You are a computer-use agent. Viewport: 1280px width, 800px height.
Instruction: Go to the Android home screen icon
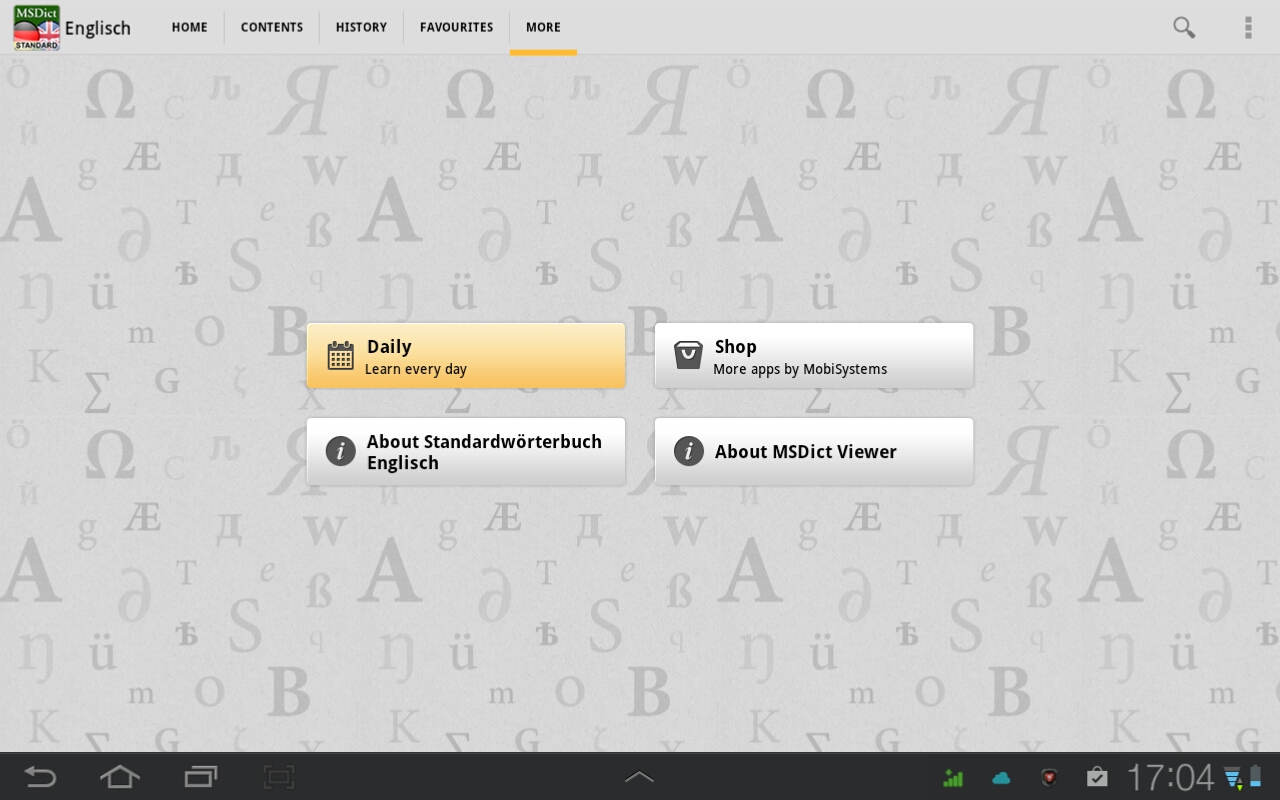119,776
